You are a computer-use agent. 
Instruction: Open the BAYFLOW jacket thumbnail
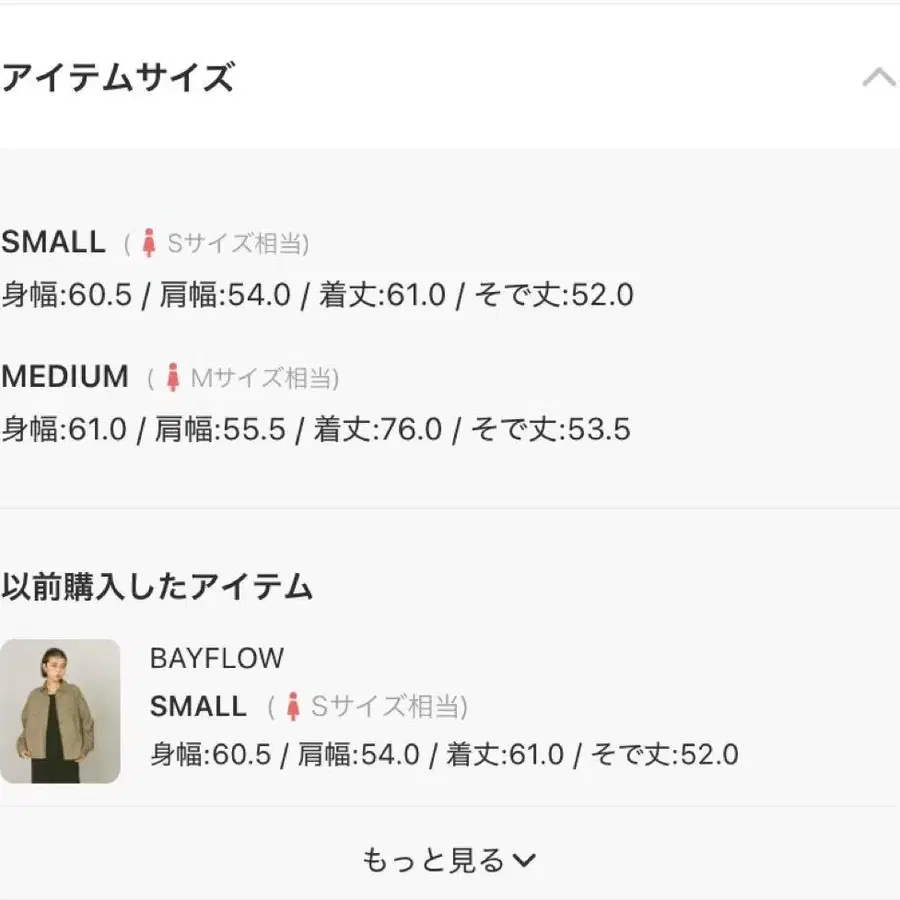(60, 711)
